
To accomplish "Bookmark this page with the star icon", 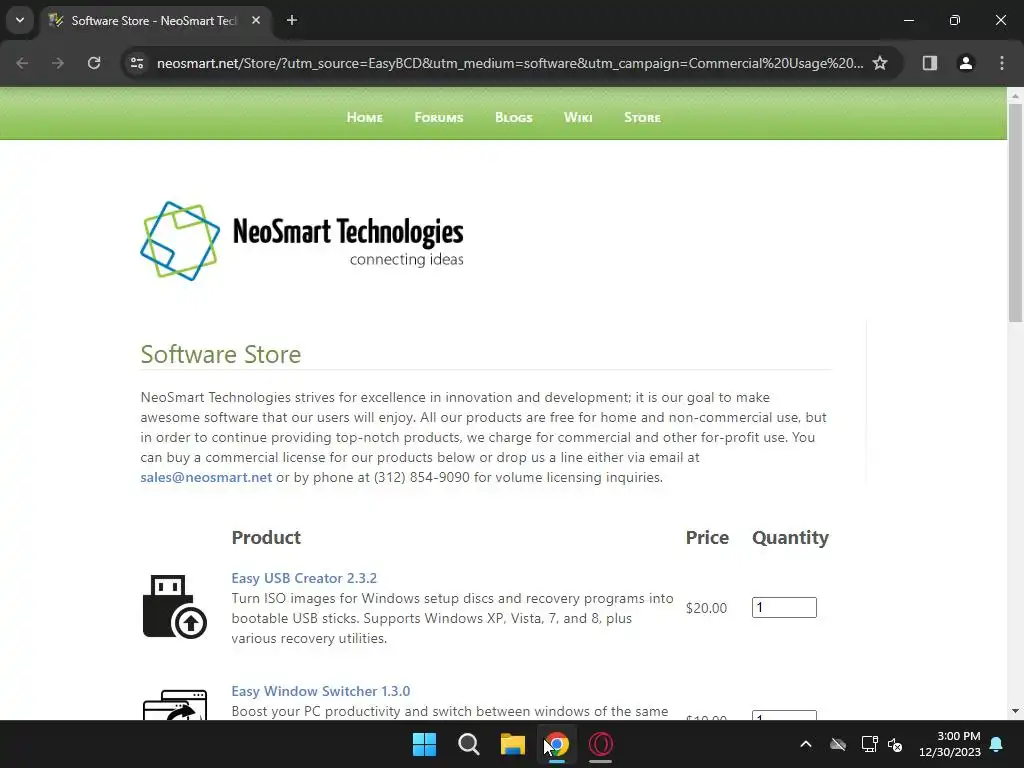I will pos(880,63).
